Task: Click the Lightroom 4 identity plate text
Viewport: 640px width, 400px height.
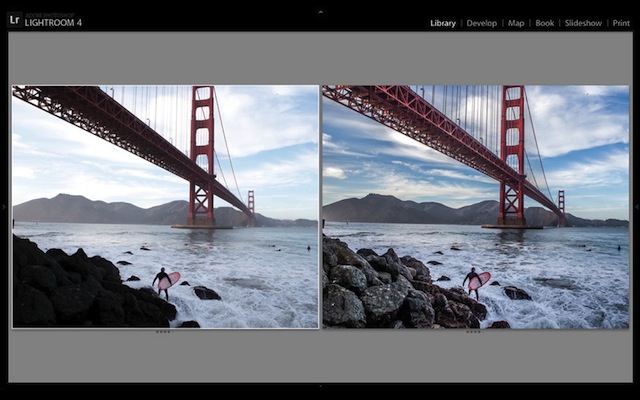Action: [x=52, y=22]
